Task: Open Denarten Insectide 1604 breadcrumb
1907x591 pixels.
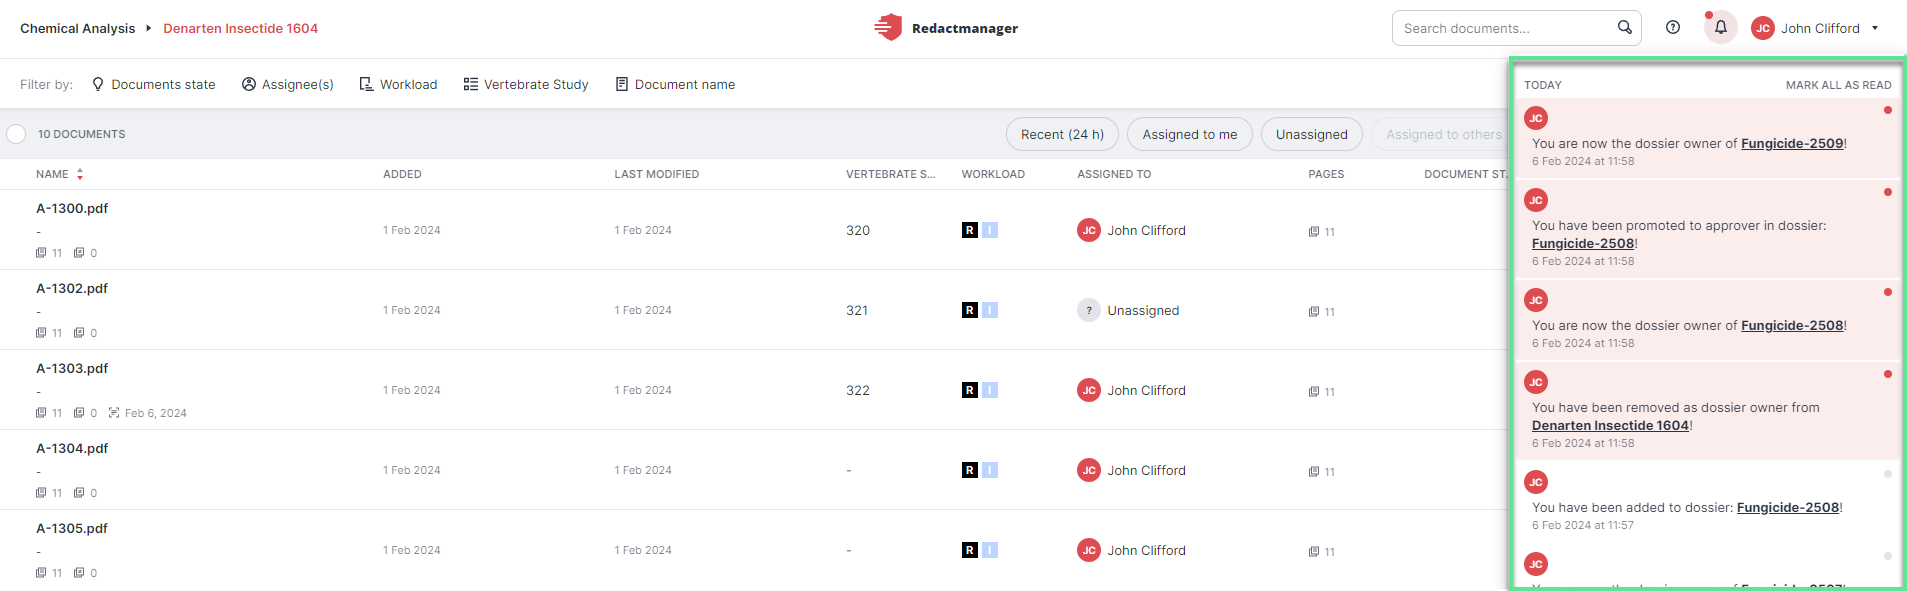Action: click(241, 28)
